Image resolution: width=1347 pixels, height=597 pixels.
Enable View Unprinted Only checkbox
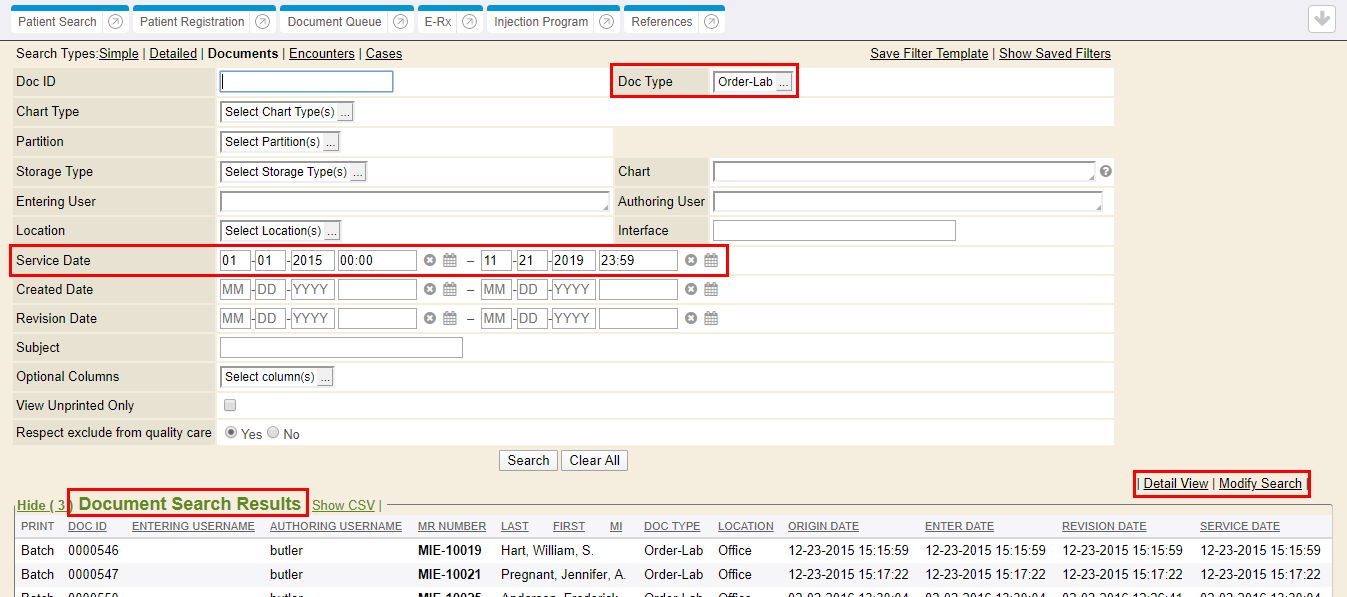[x=230, y=406]
